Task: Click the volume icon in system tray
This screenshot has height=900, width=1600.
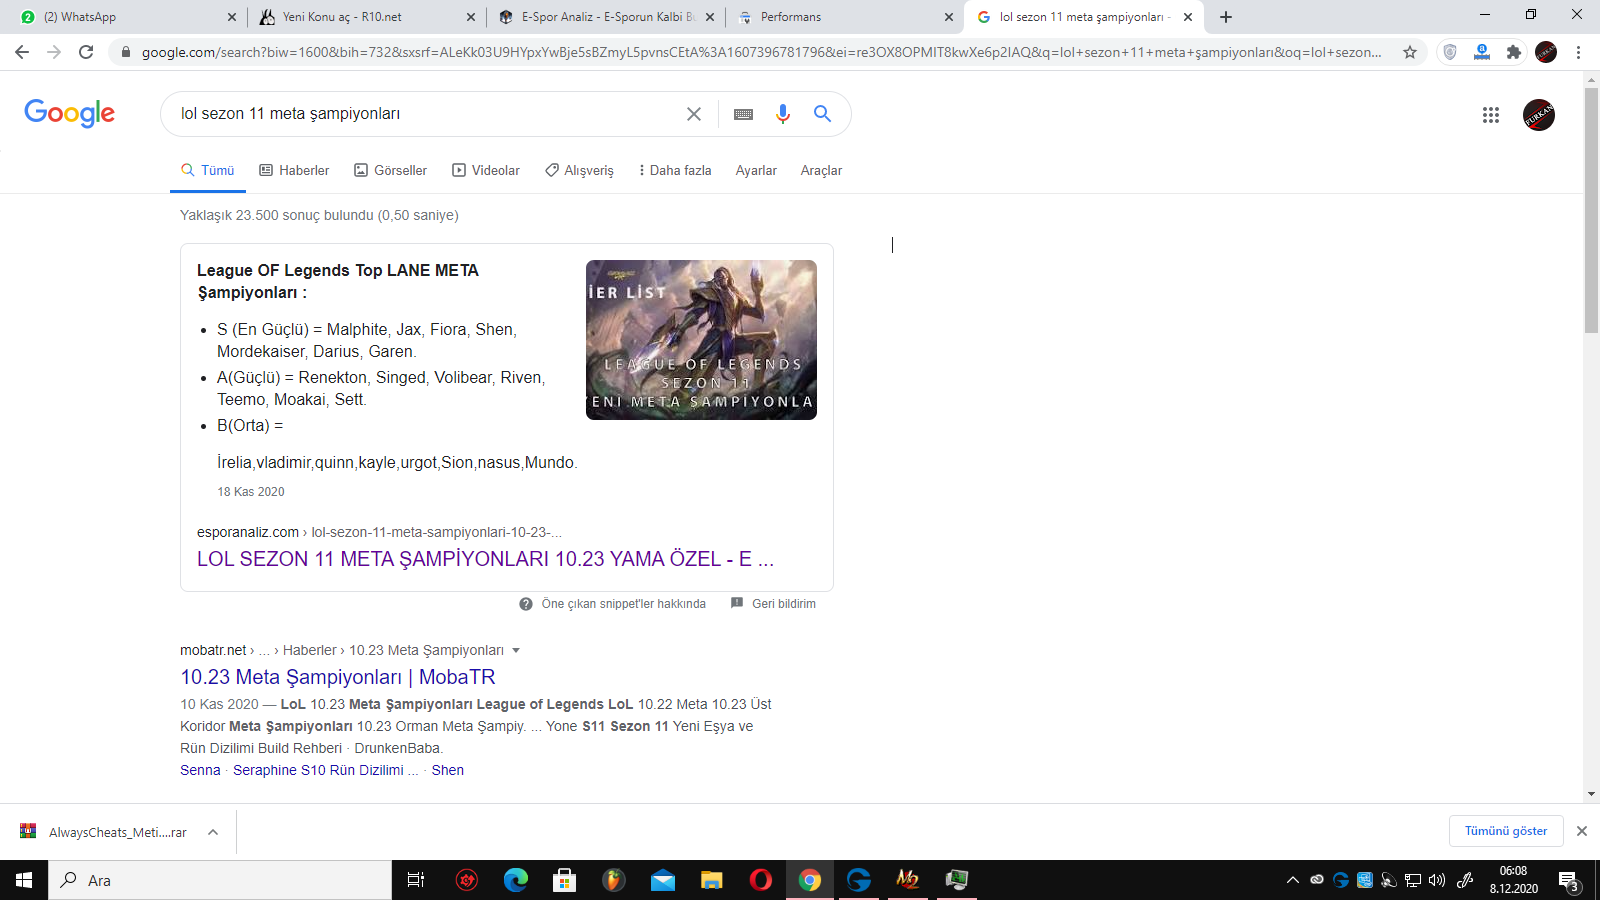Action: pos(1437,880)
